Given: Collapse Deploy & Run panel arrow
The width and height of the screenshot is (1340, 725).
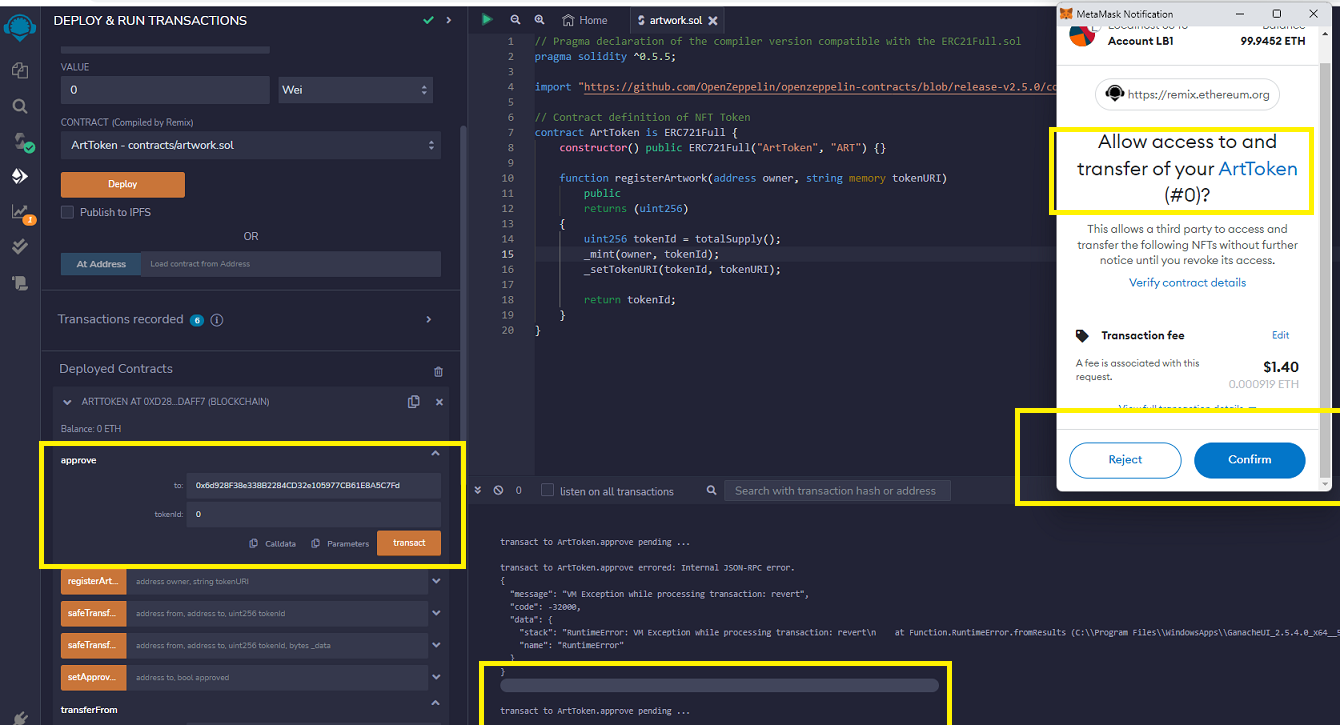Looking at the screenshot, I should [x=449, y=20].
